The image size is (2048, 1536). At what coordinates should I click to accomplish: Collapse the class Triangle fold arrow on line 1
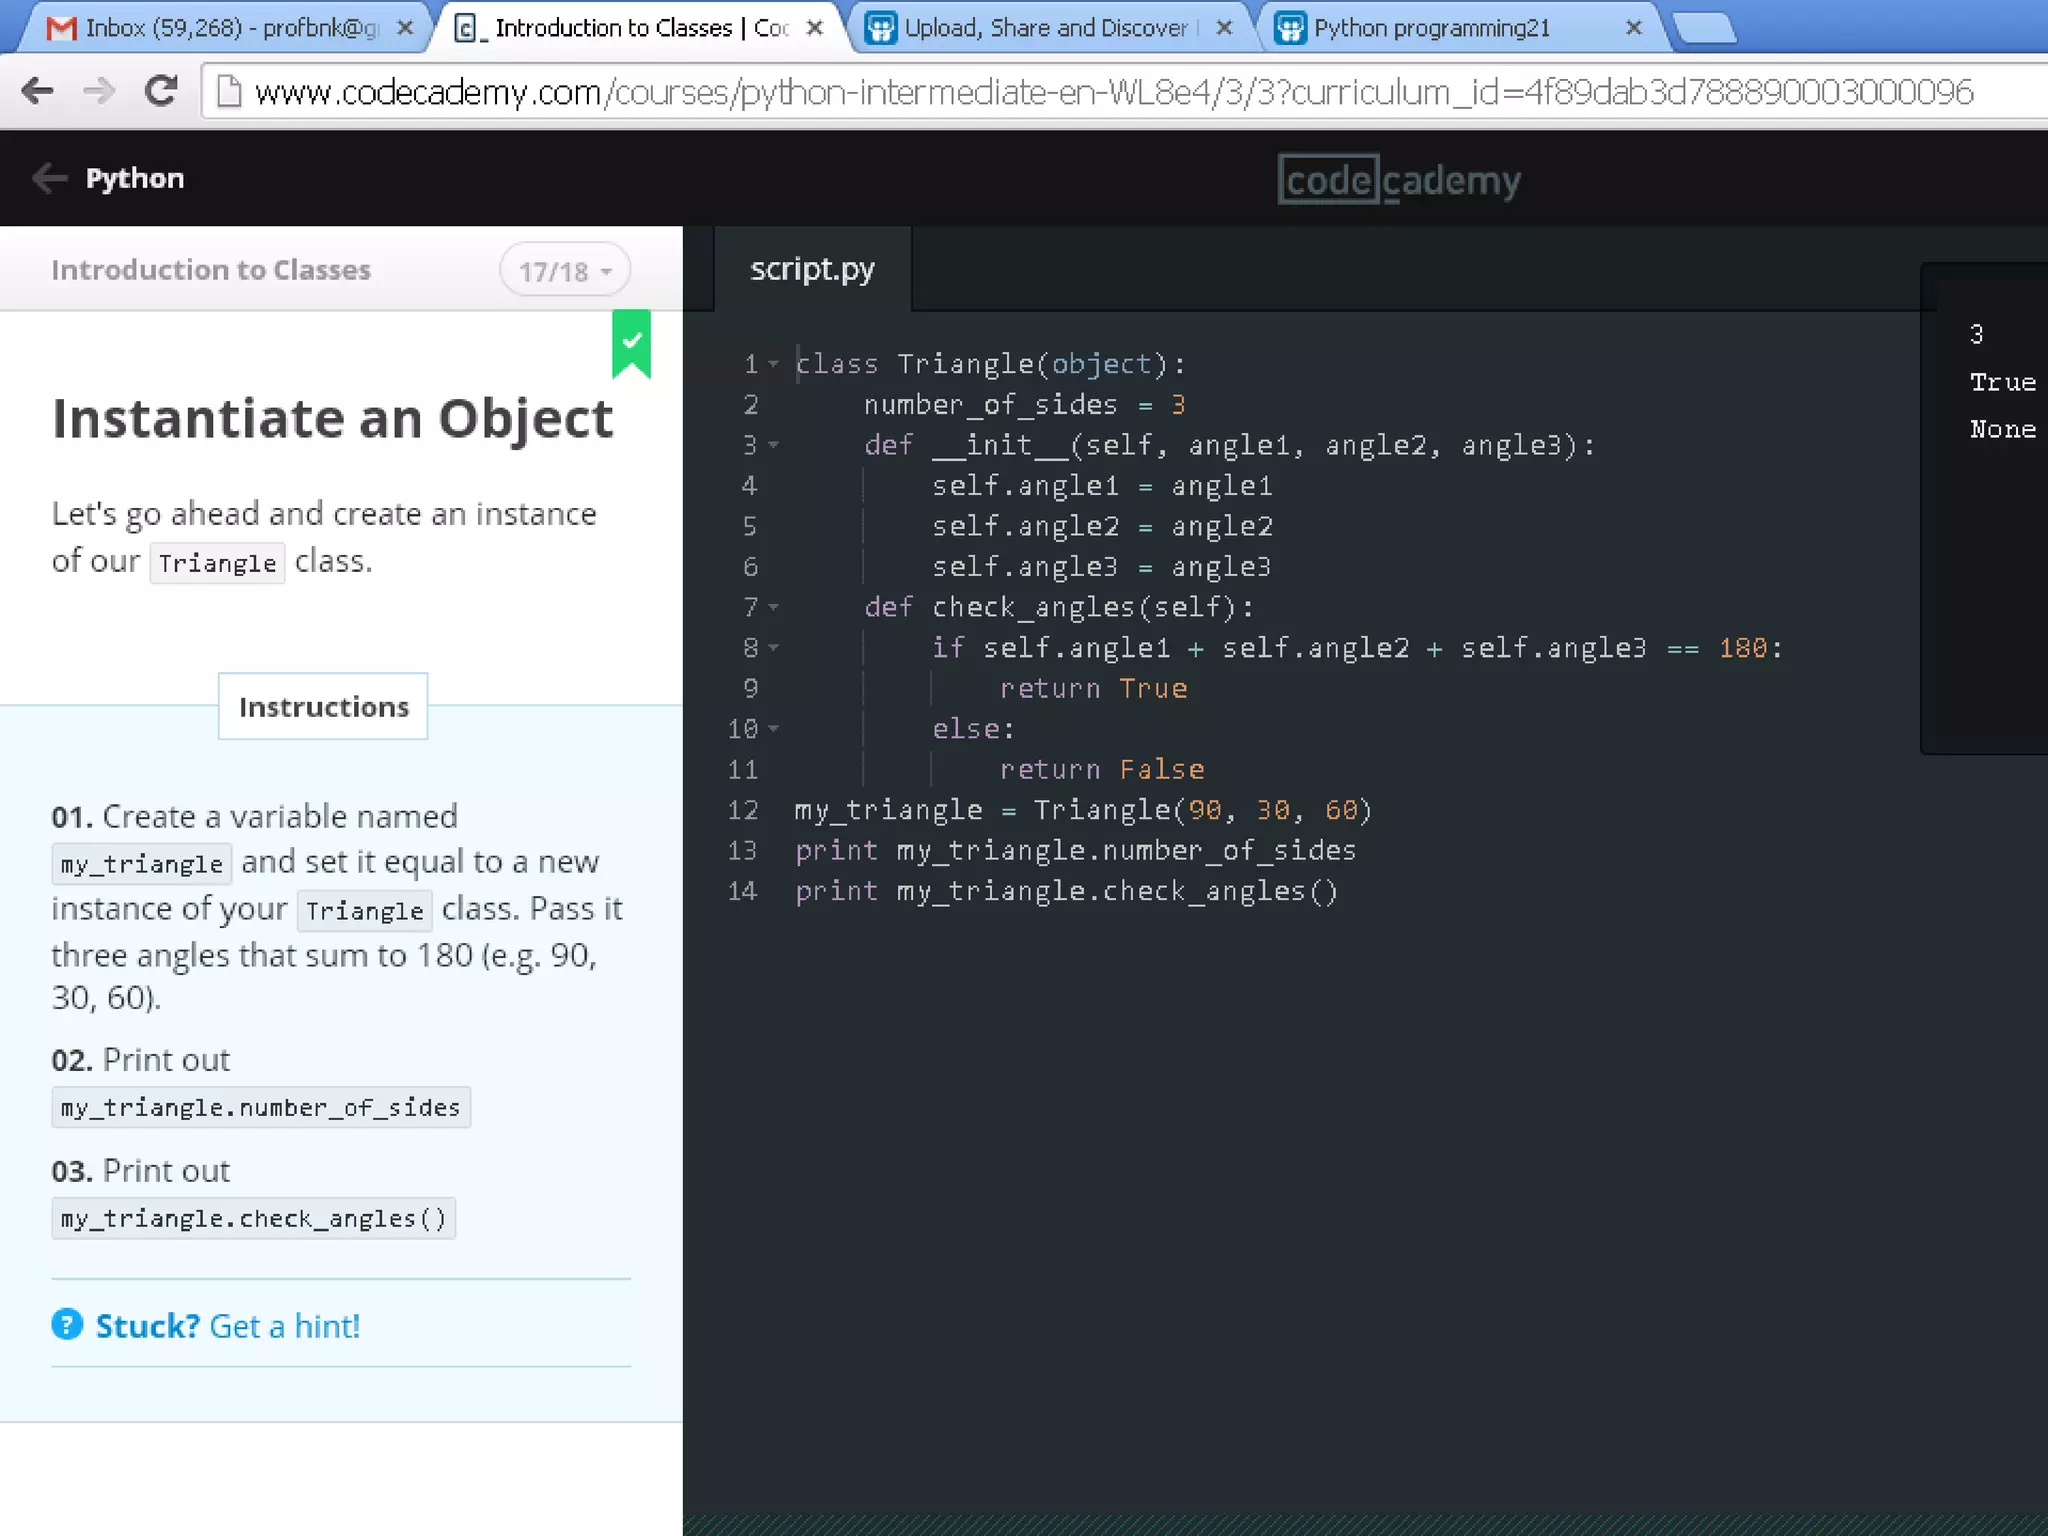coord(773,364)
